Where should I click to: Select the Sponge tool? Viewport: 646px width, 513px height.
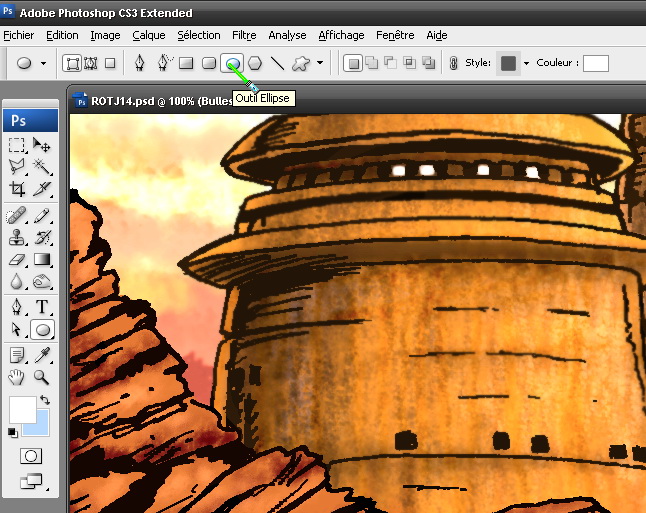pos(42,282)
